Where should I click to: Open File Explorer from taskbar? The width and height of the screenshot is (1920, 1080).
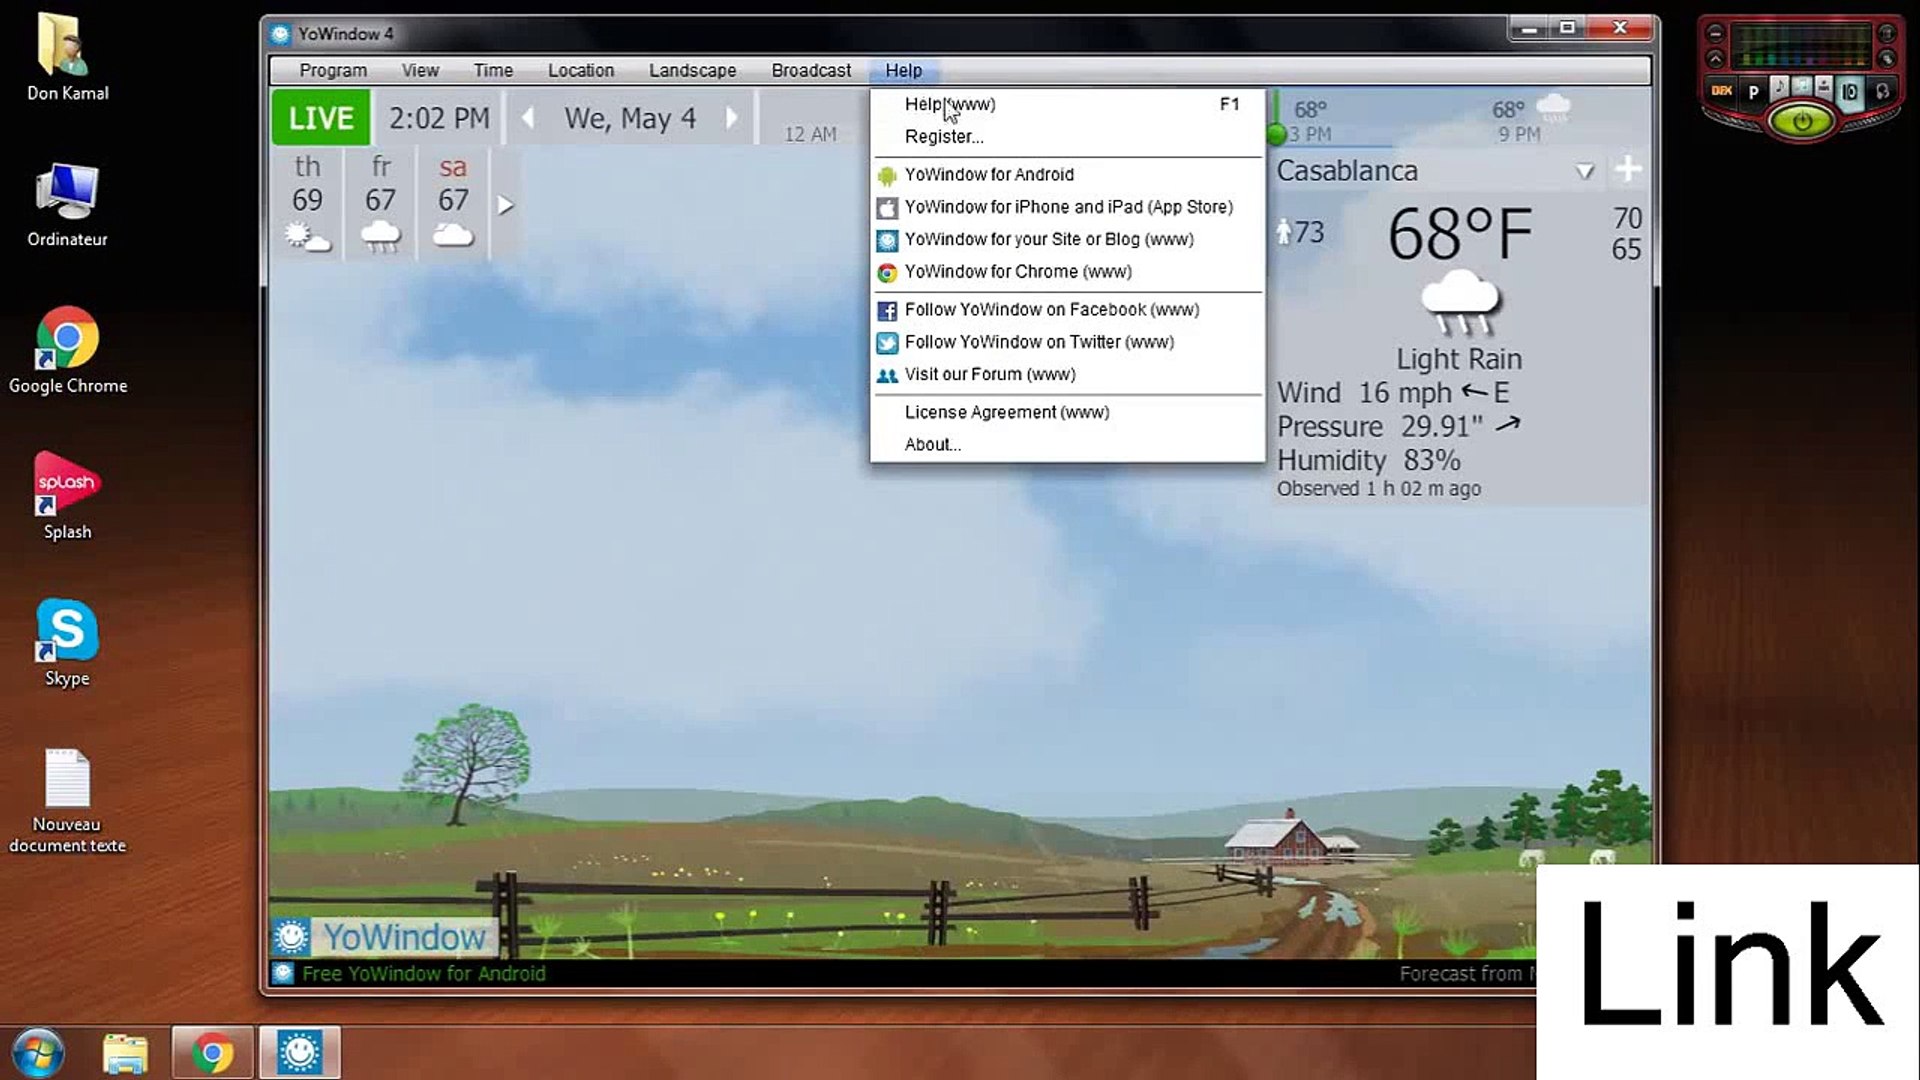coord(125,1053)
